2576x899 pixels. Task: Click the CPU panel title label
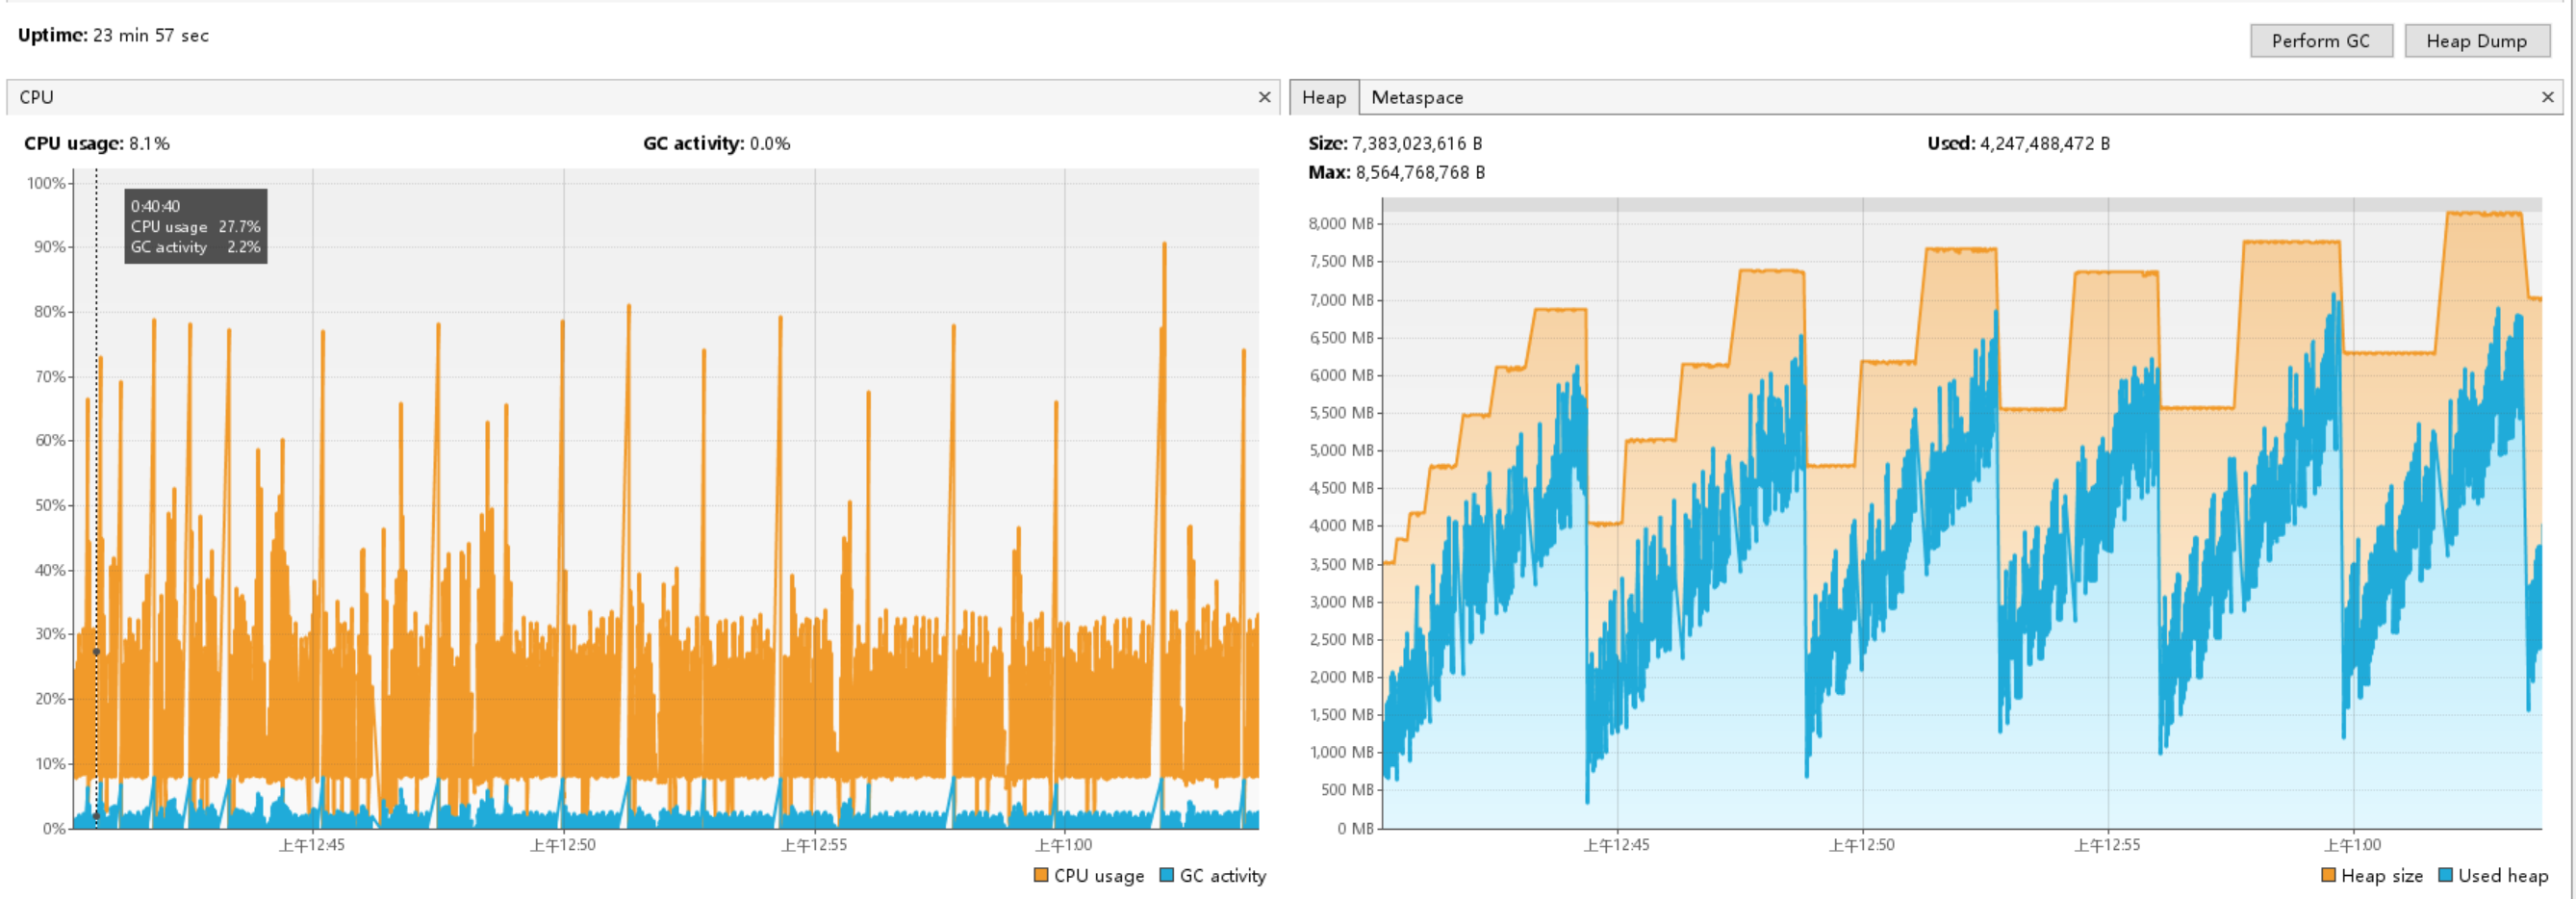[x=36, y=97]
